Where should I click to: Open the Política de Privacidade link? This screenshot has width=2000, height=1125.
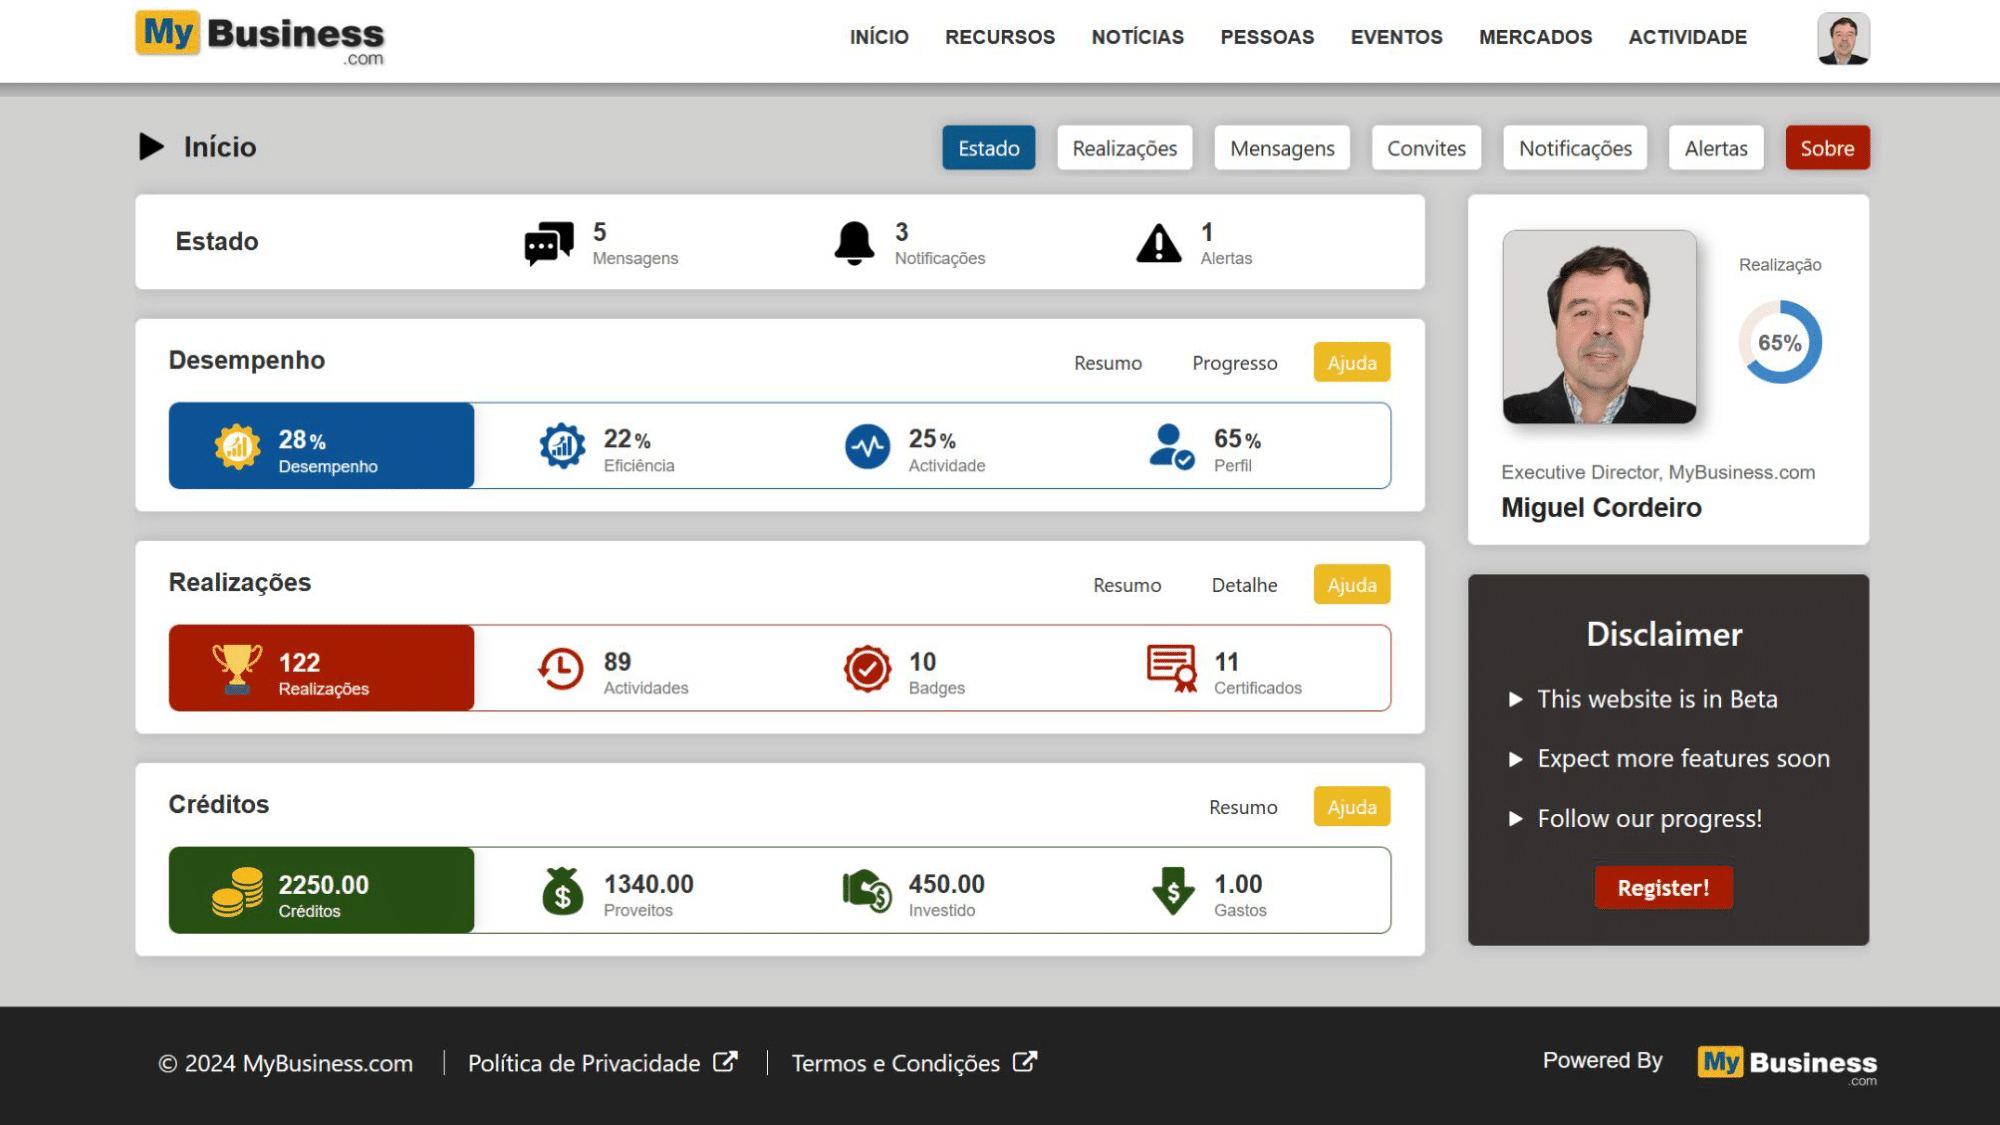point(584,1063)
